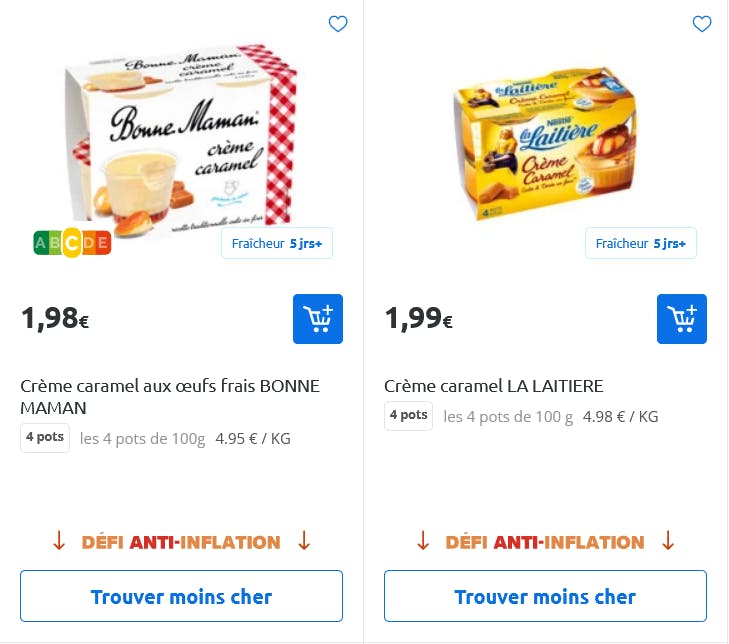
Task: Open Crème caramel LA LAITIERE title link
Action: click(494, 386)
